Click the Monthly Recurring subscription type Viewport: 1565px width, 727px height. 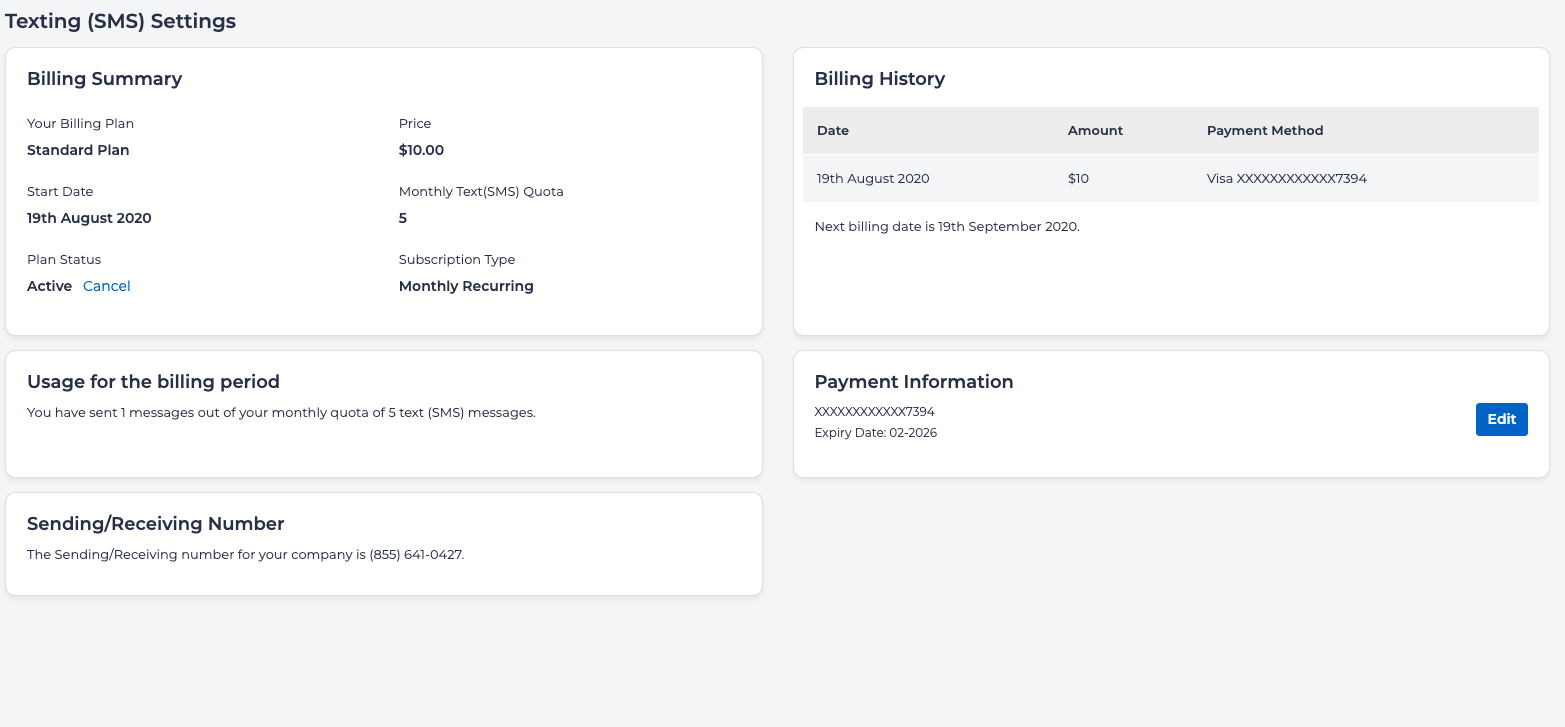pos(466,286)
